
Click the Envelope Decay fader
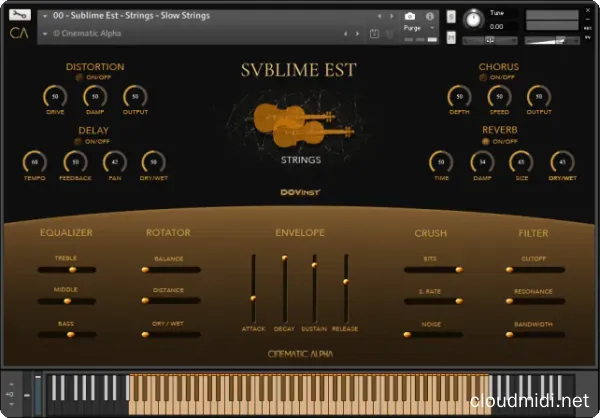pyautogui.click(x=285, y=289)
